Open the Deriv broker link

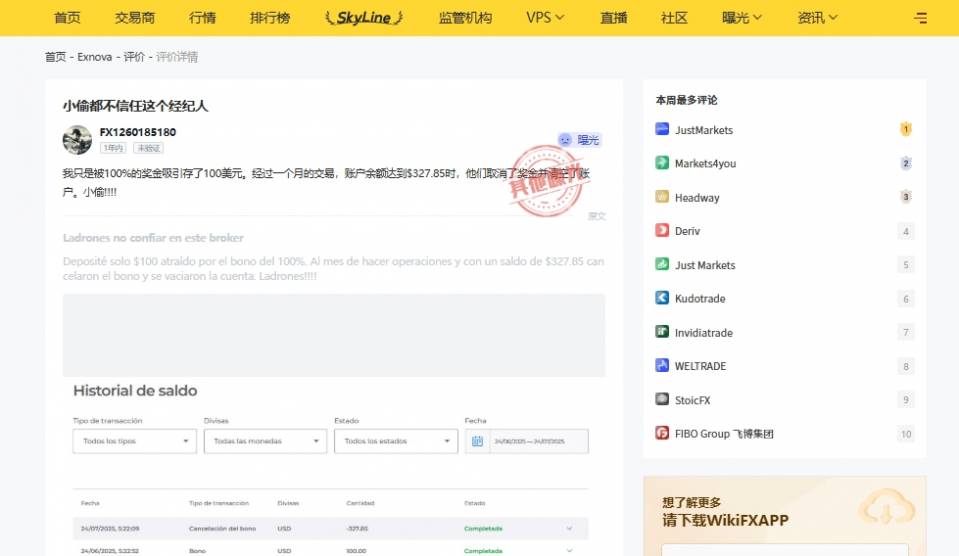pyautogui.click(x=687, y=231)
